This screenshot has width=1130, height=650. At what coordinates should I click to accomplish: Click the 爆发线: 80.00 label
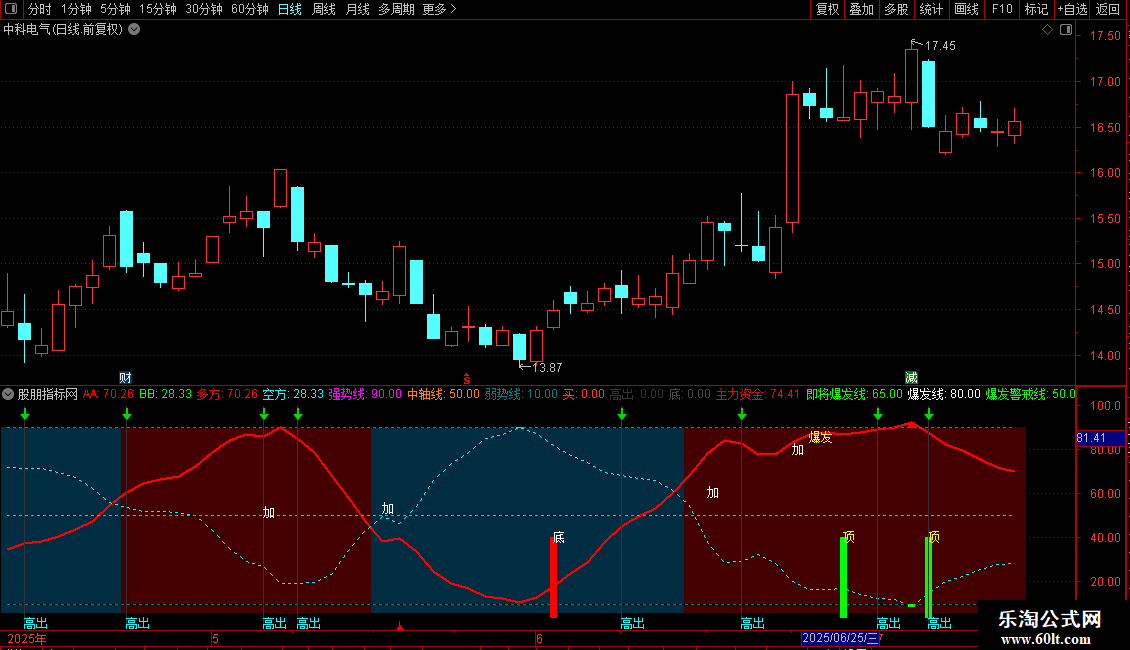click(943, 394)
